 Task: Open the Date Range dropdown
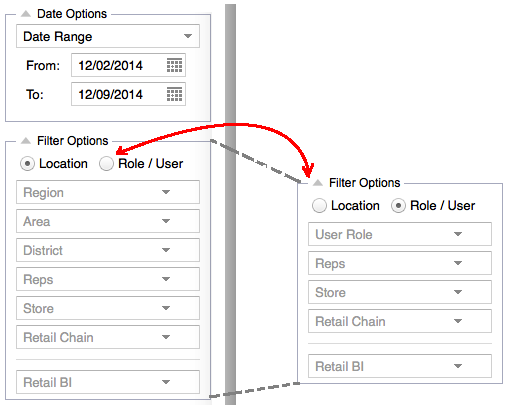click(x=108, y=36)
